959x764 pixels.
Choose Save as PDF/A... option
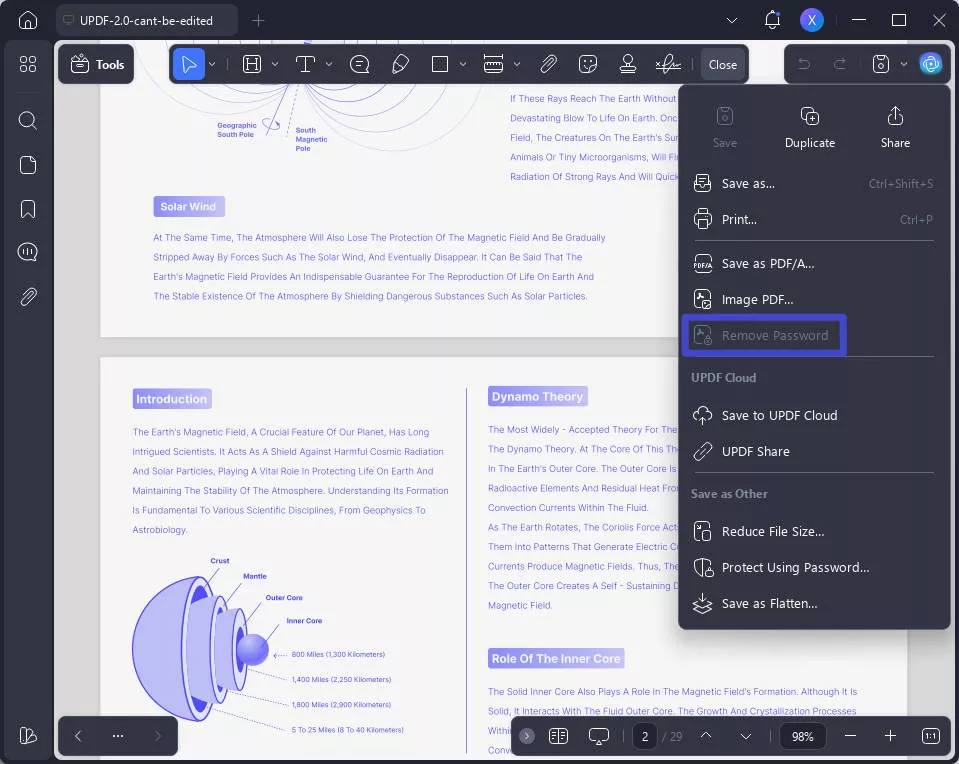point(813,264)
